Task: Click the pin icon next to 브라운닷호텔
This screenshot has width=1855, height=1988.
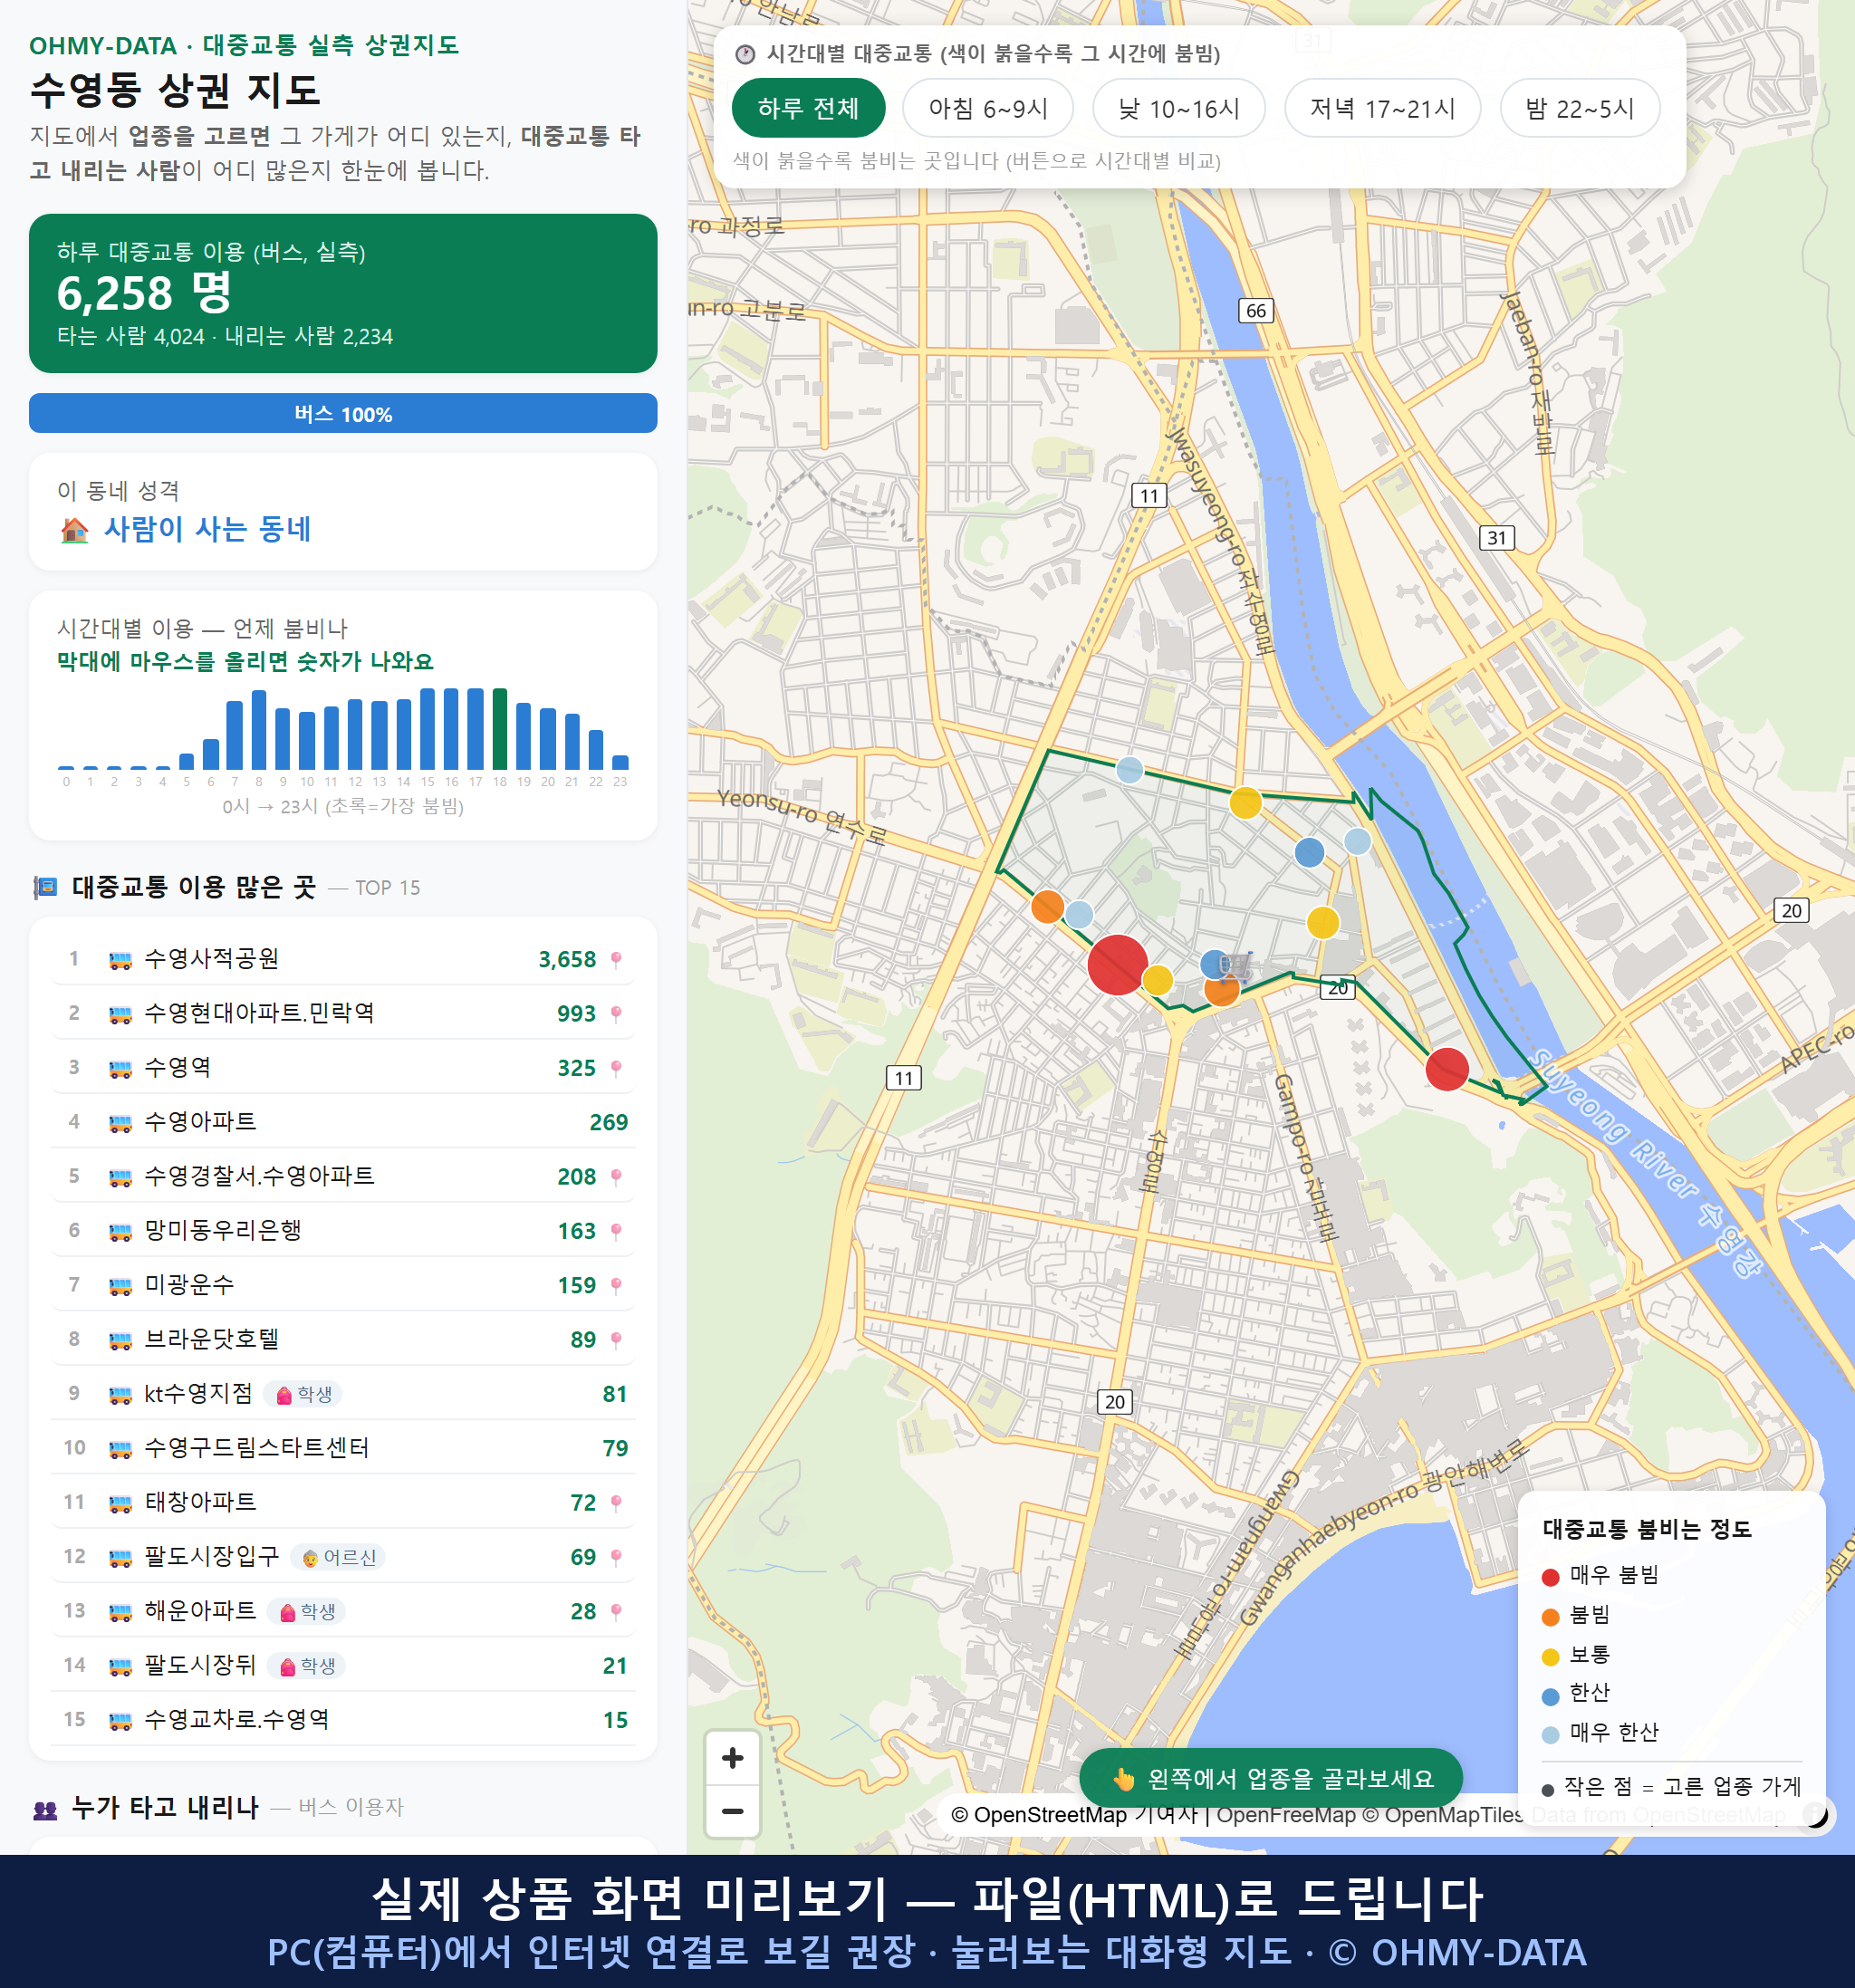Action: point(616,1339)
